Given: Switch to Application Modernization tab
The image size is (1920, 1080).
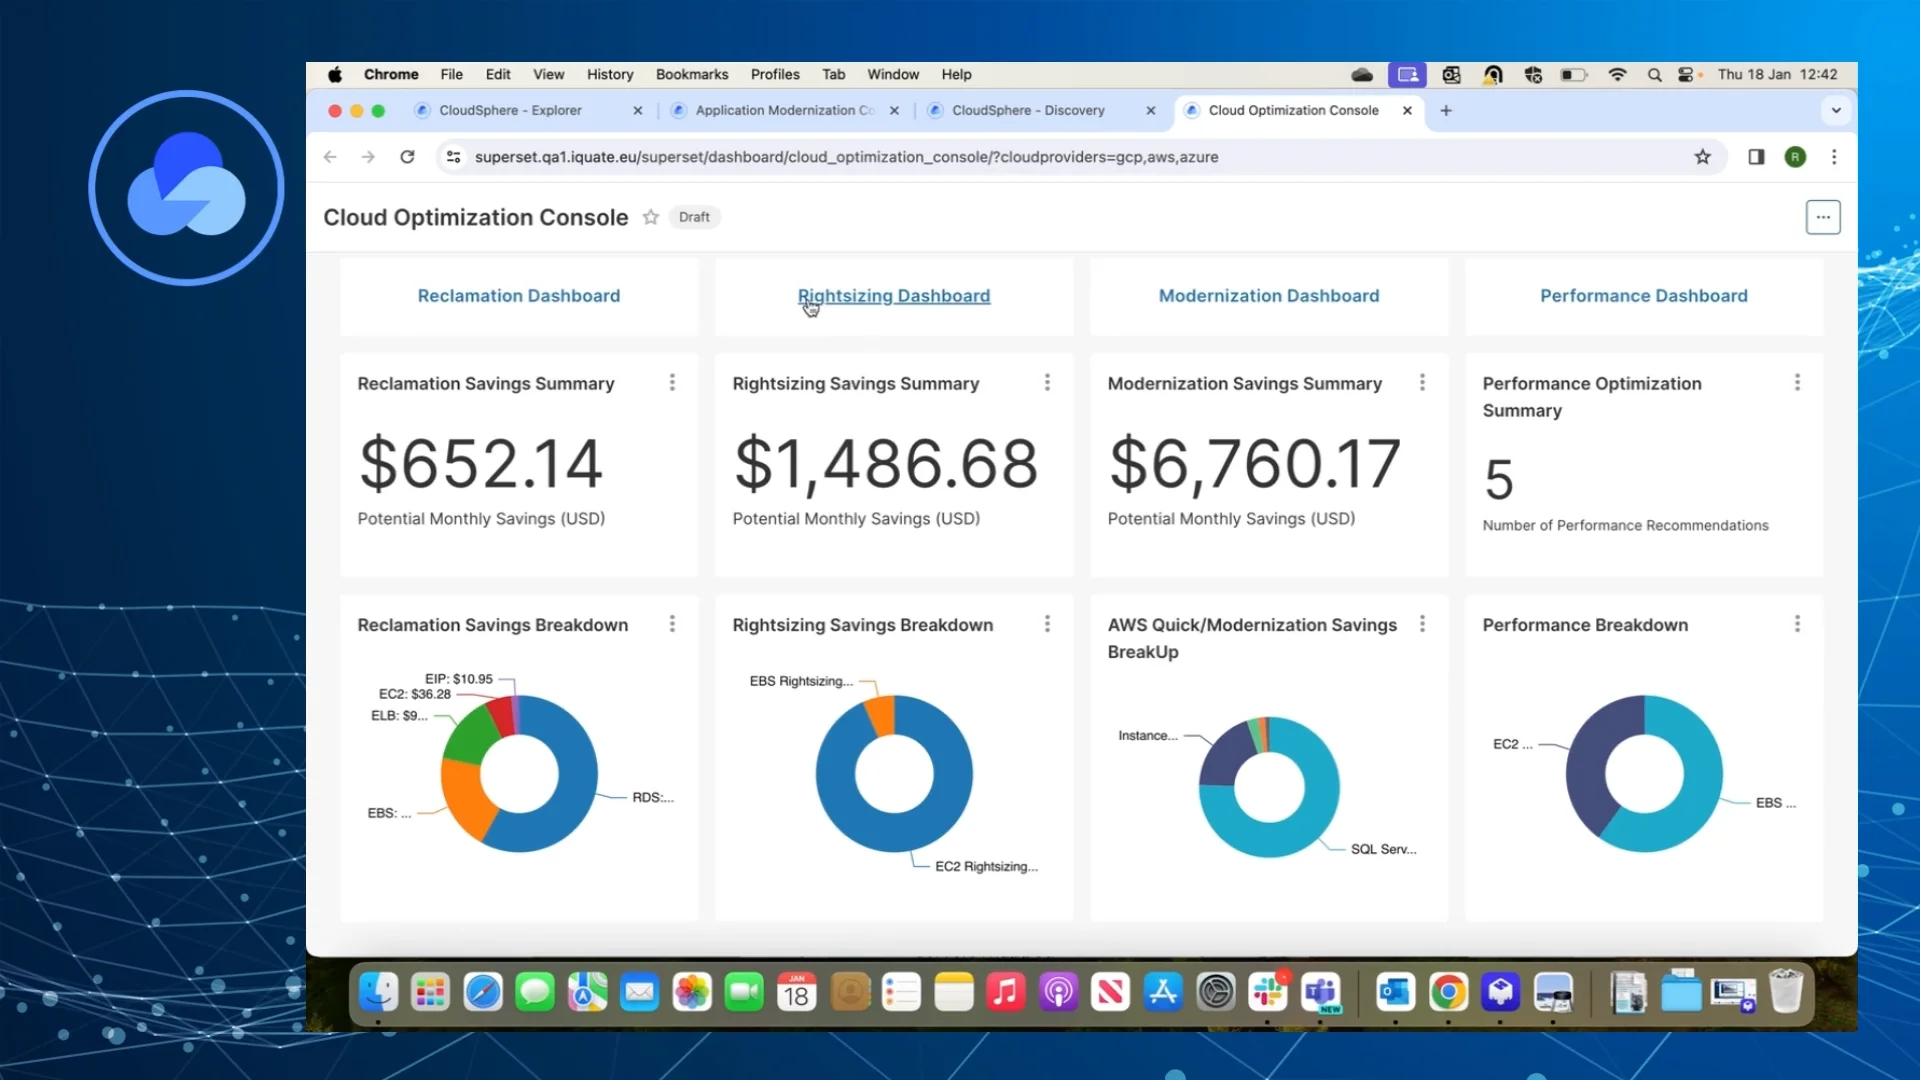Looking at the screenshot, I should click(784, 111).
